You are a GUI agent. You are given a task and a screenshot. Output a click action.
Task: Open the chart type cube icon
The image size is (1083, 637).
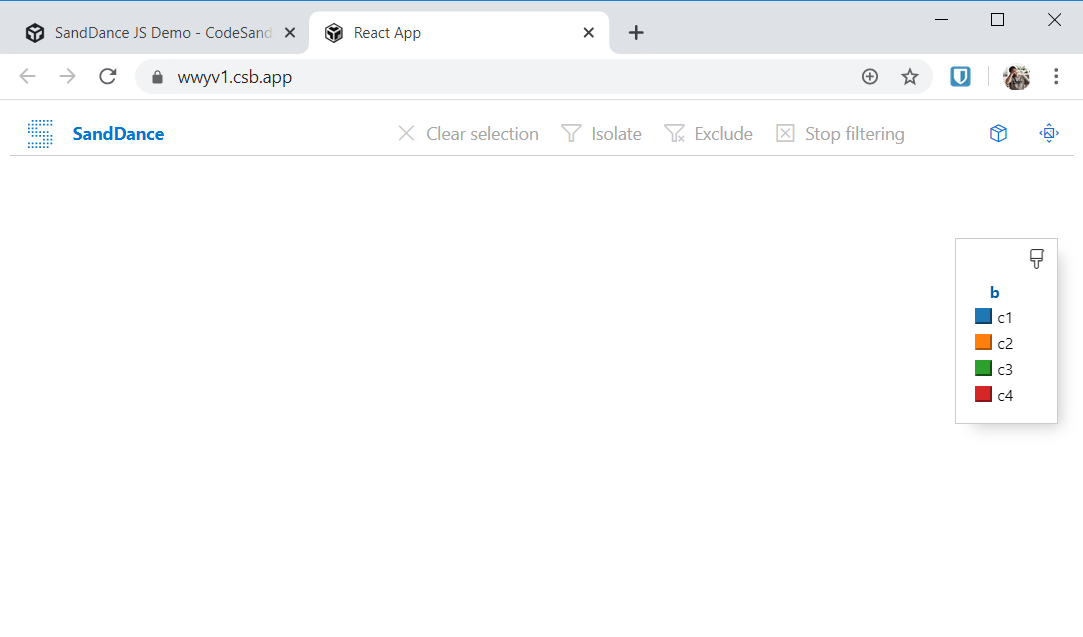point(997,132)
